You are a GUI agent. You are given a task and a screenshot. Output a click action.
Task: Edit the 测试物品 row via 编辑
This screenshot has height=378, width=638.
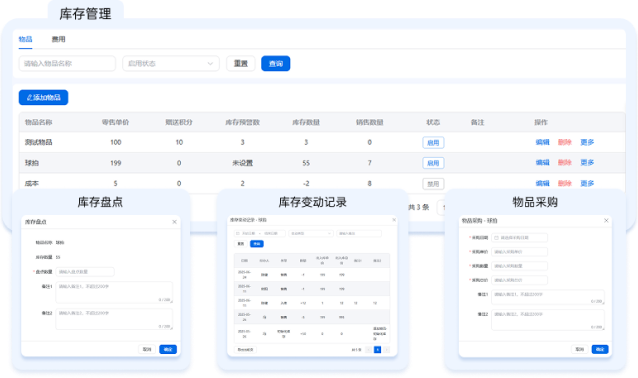[x=542, y=142]
